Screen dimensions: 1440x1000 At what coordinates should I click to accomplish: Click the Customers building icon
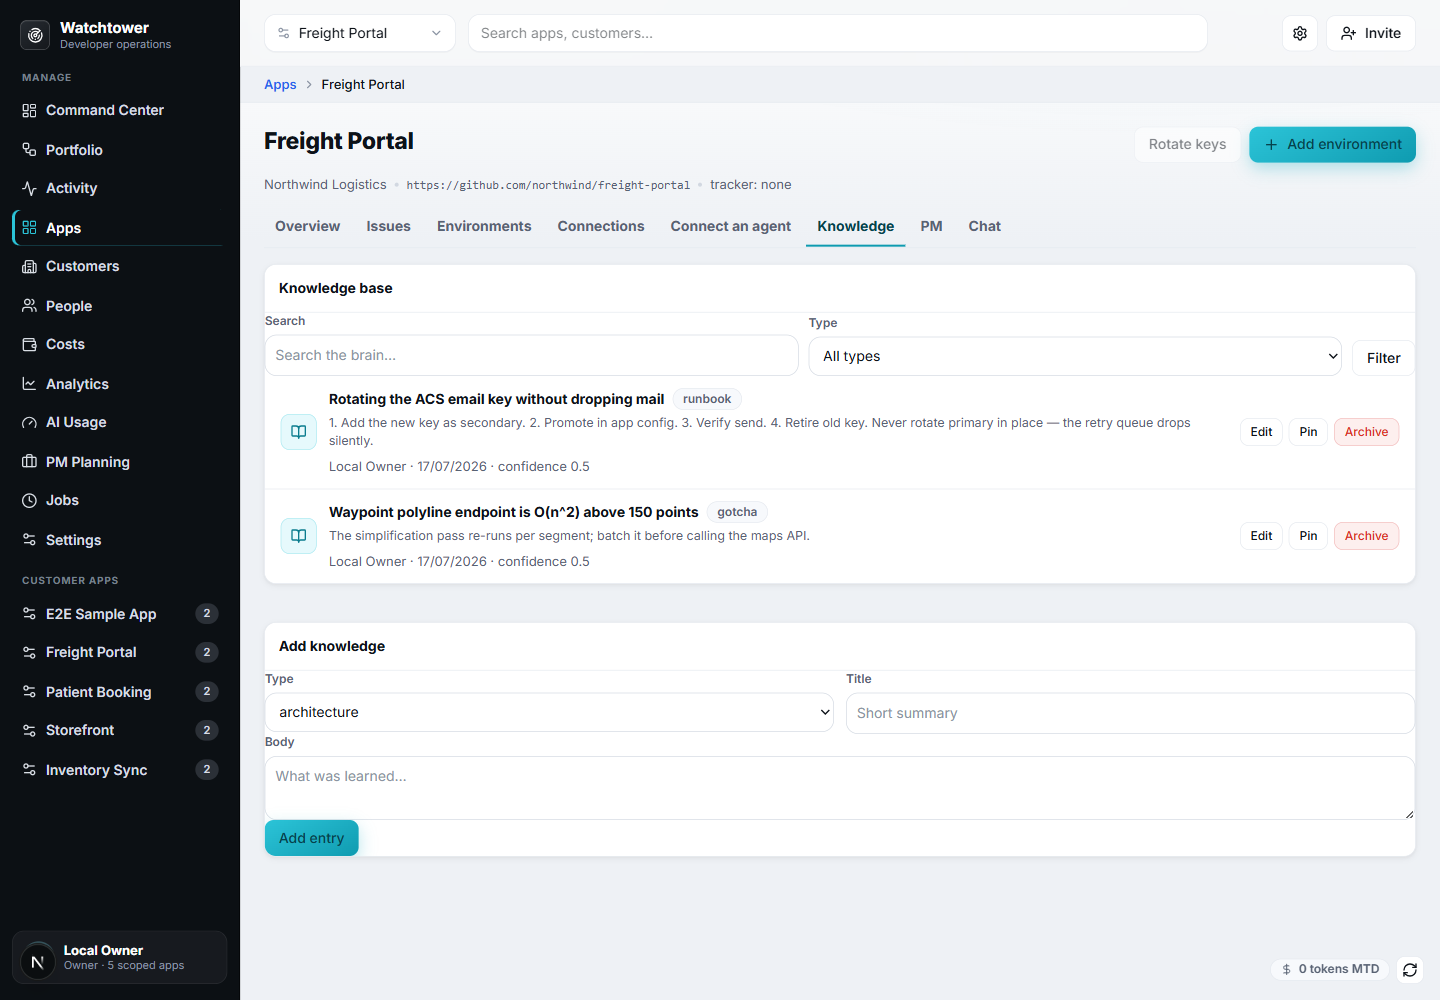pyautogui.click(x=29, y=266)
